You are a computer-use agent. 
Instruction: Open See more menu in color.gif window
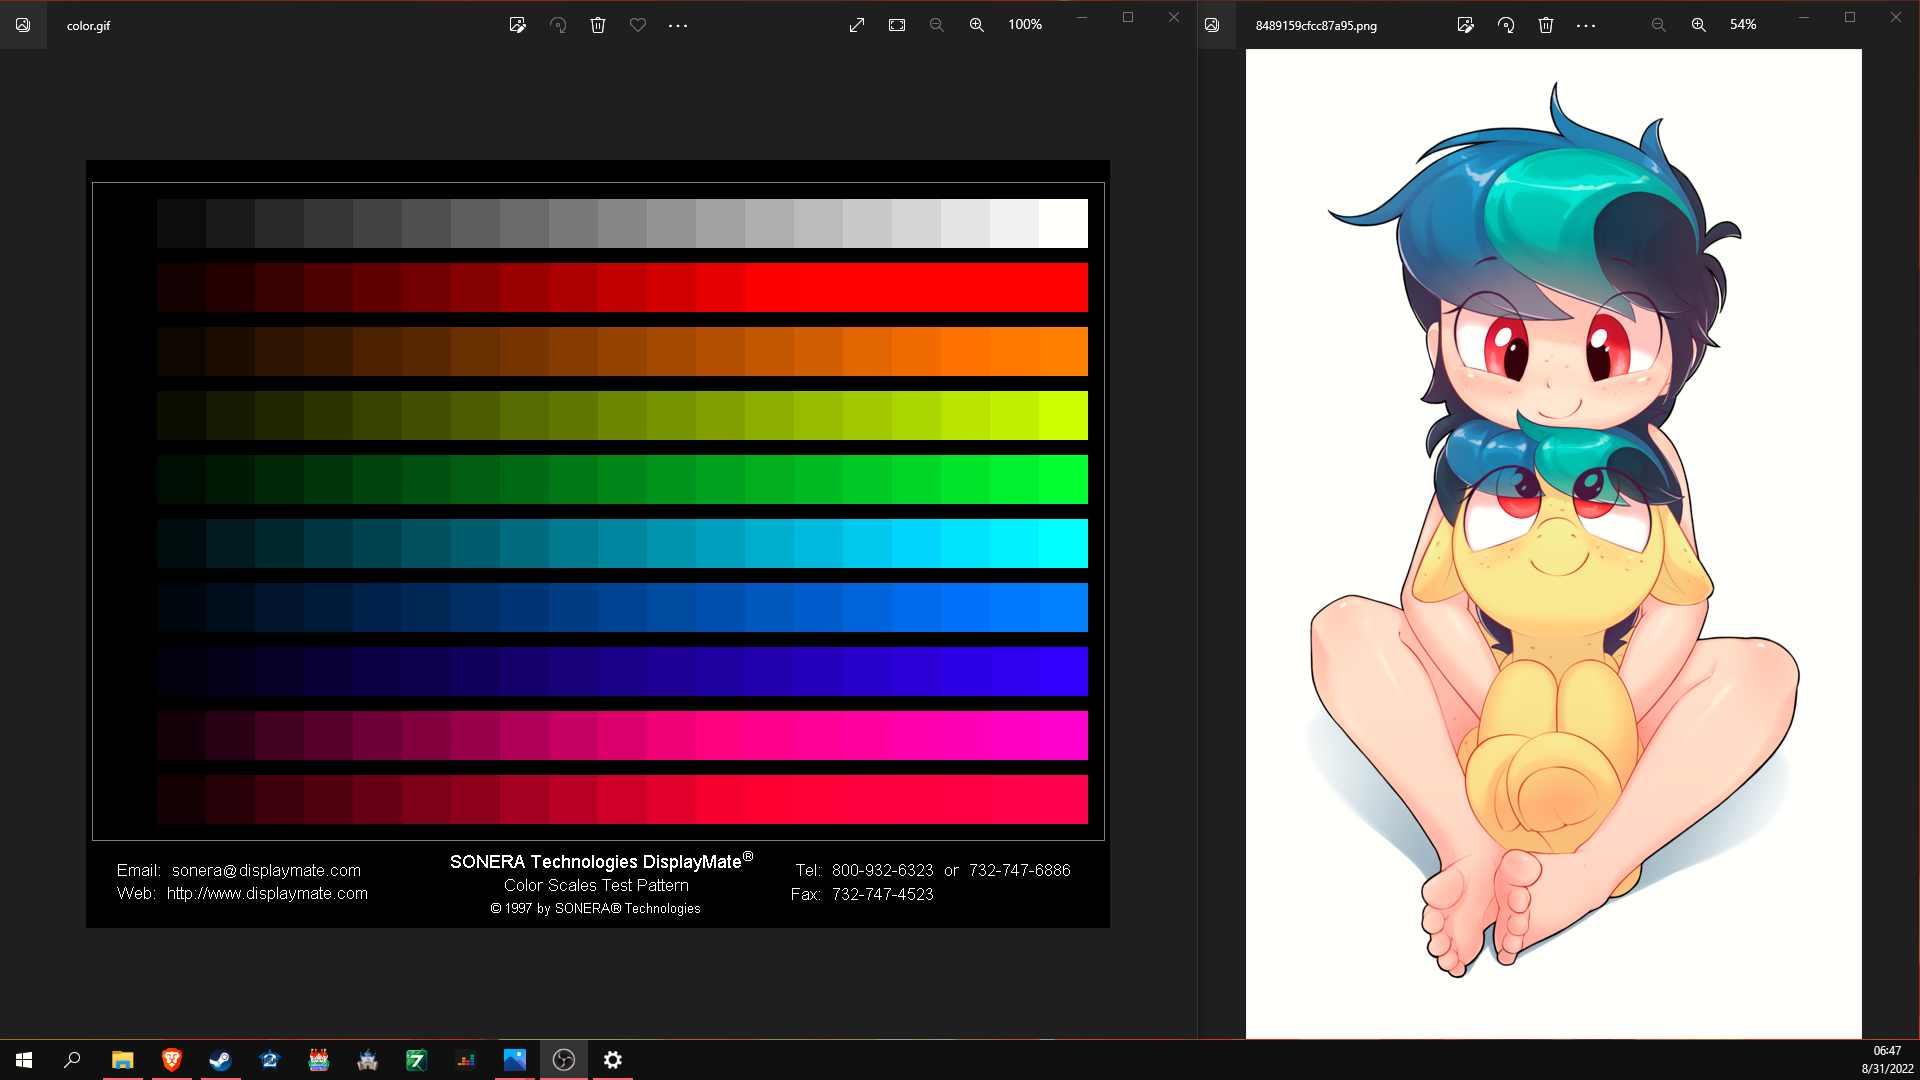tap(678, 25)
